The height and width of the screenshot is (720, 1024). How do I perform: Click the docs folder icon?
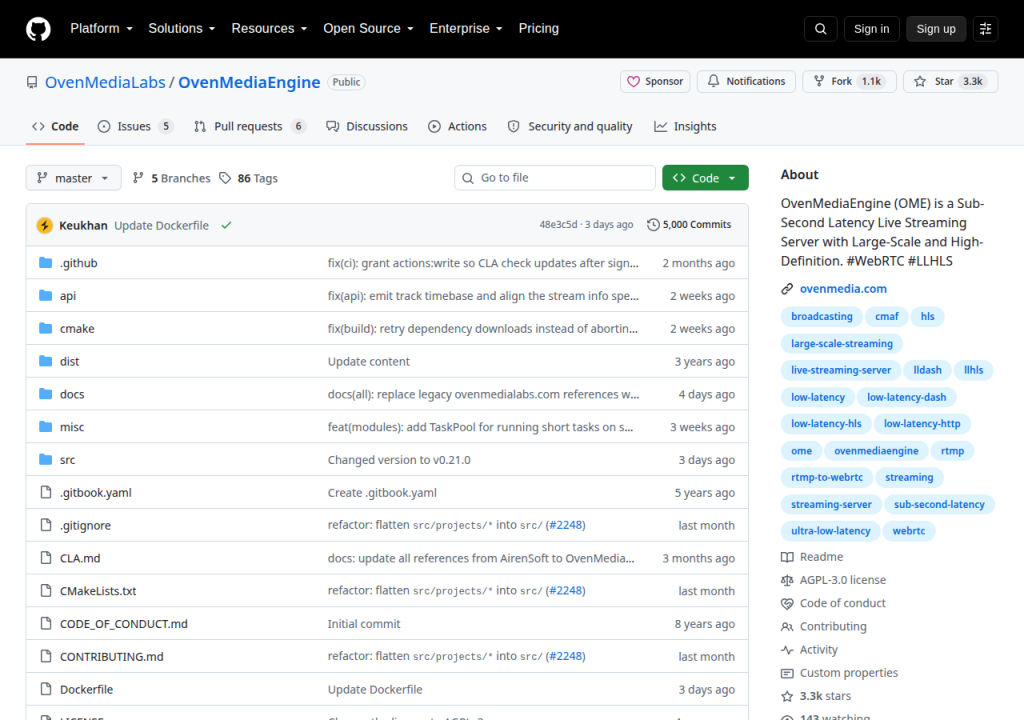(45, 393)
